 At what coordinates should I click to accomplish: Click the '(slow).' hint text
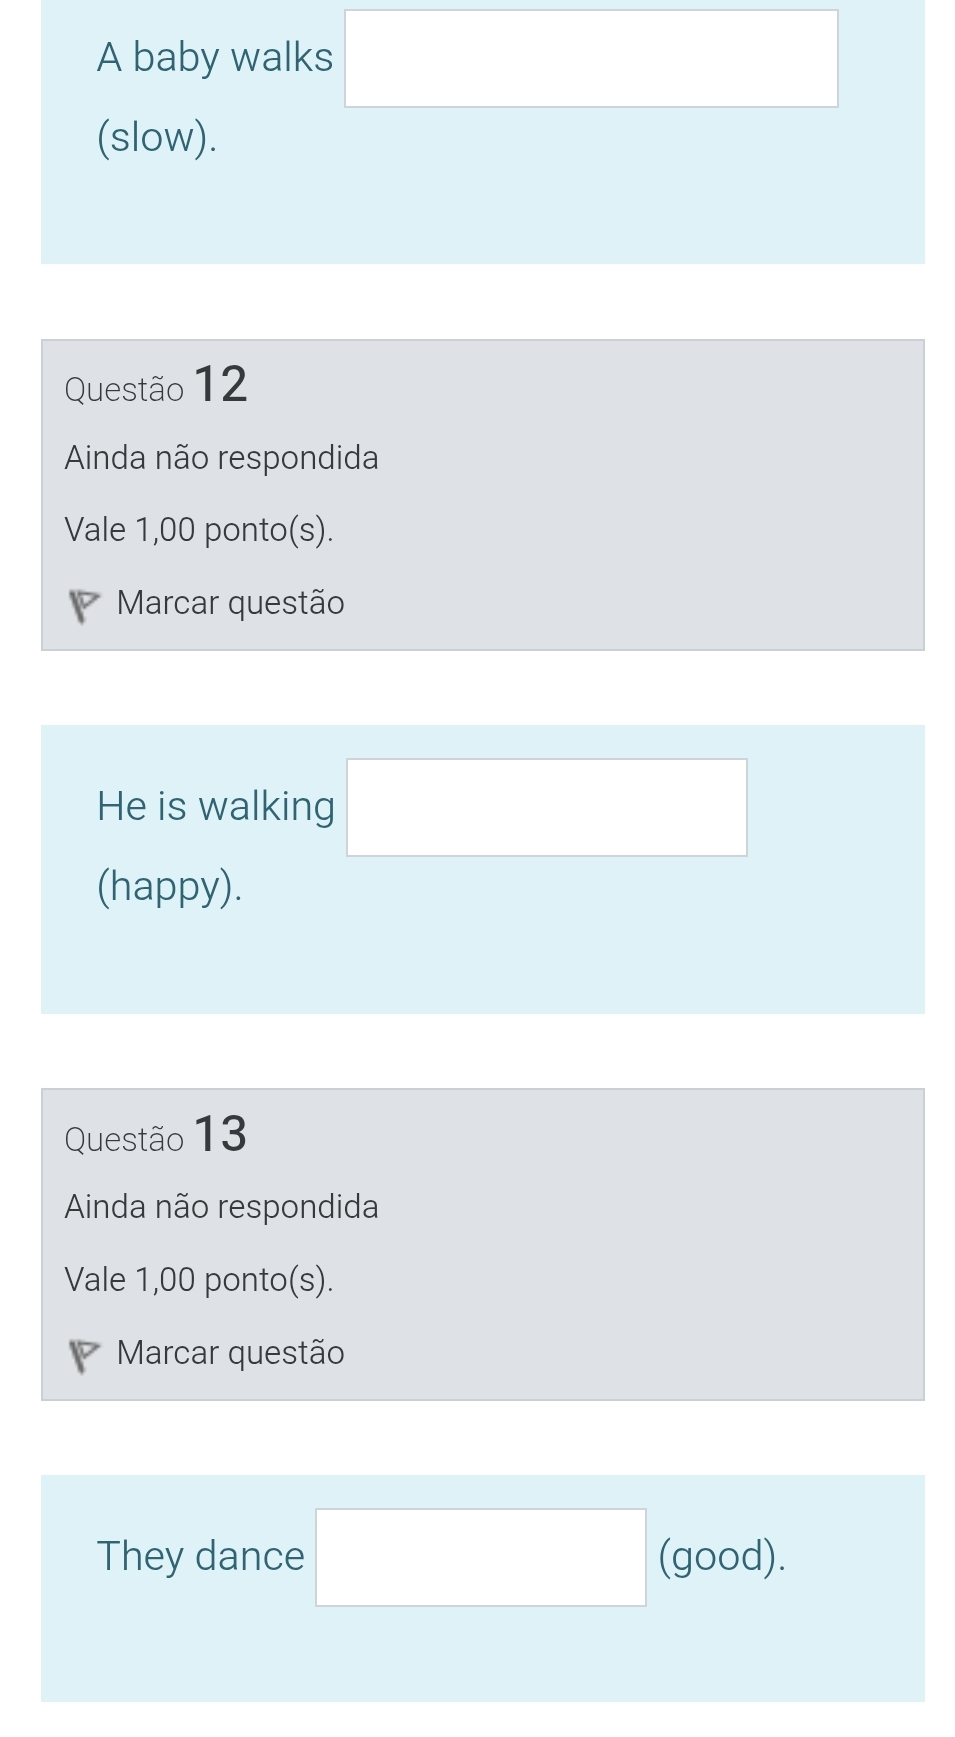coord(157,138)
